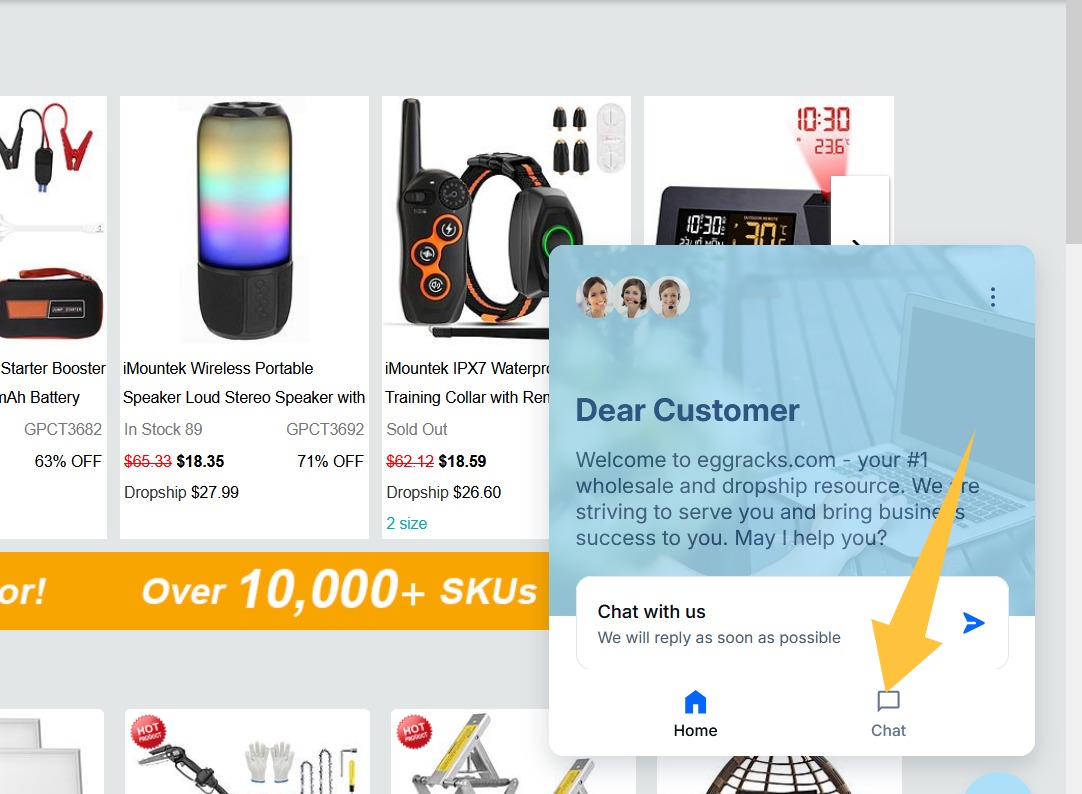Viewport: 1082px width, 794px height.
Task: Open the three-dot widget options menu
Action: click(x=993, y=297)
